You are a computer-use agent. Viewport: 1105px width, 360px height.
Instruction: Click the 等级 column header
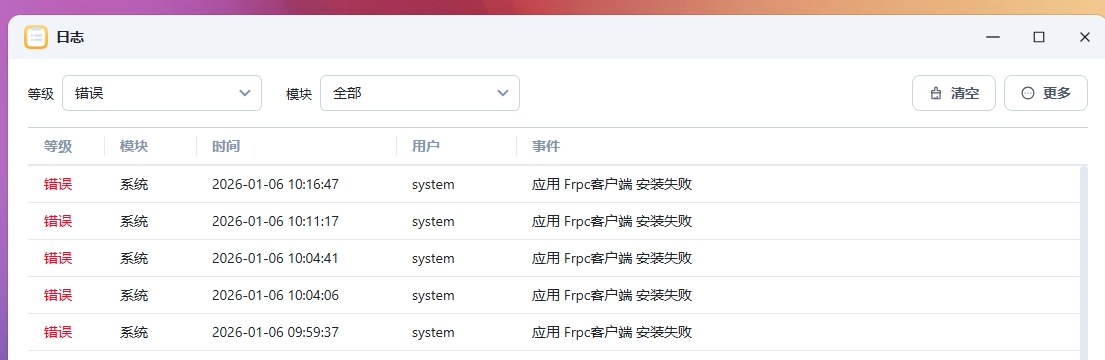(58, 147)
